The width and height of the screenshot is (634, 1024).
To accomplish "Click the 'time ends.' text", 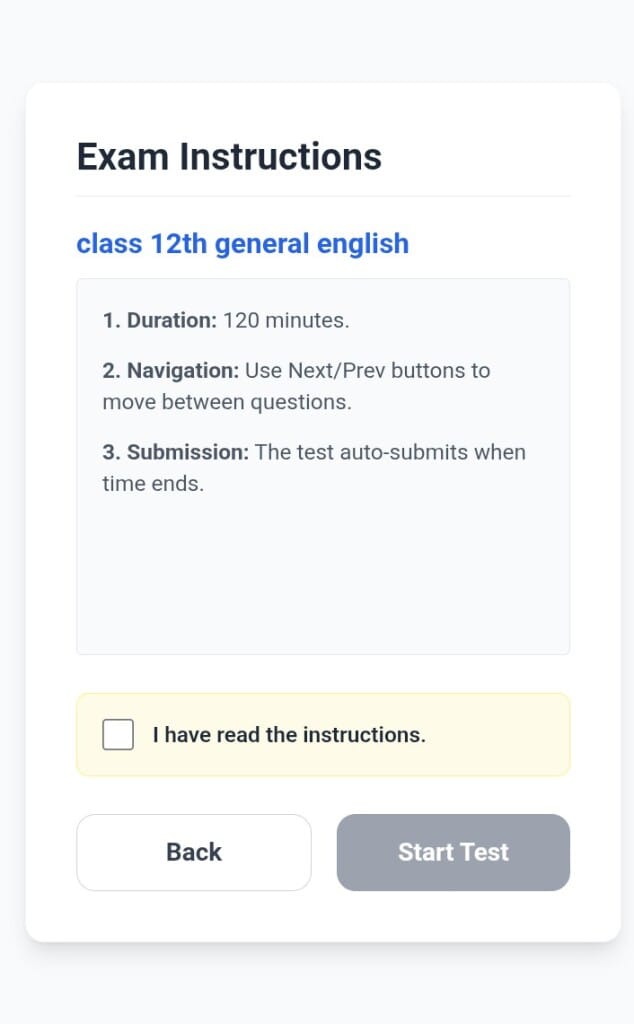I will (x=153, y=484).
